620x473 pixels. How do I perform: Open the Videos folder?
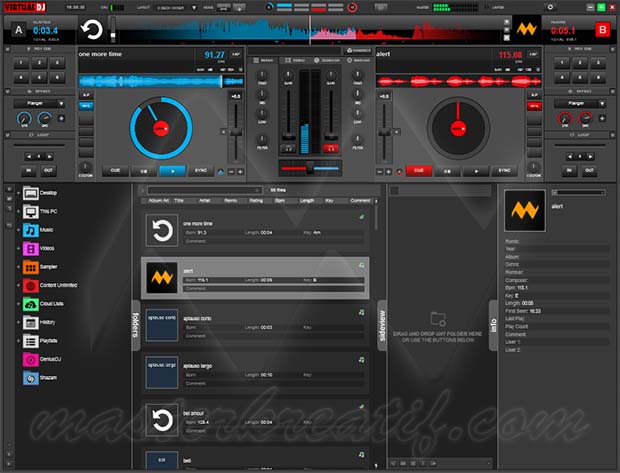(x=39, y=248)
